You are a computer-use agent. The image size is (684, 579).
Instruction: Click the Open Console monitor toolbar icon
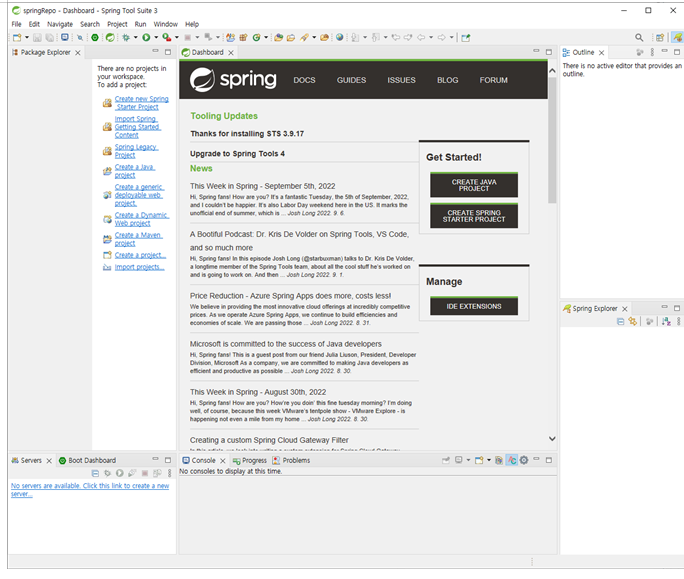pos(65,38)
